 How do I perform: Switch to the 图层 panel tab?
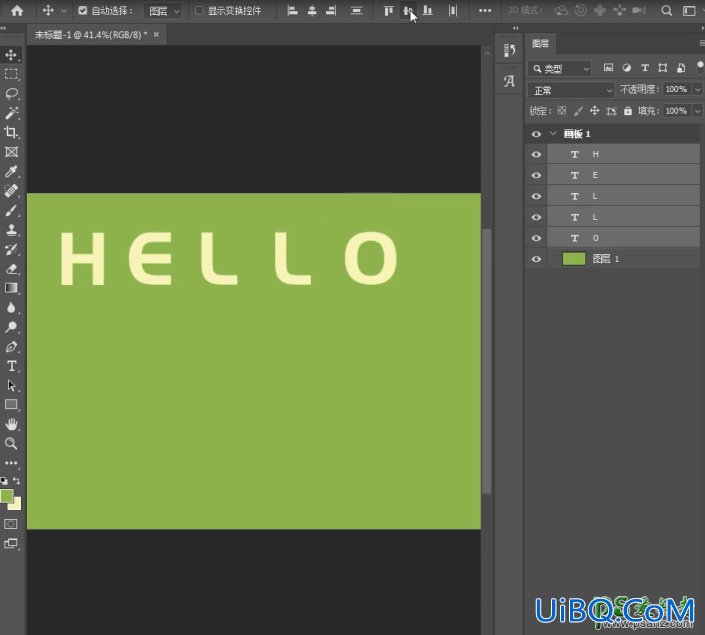pyautogui.click(x=540, y=44)
